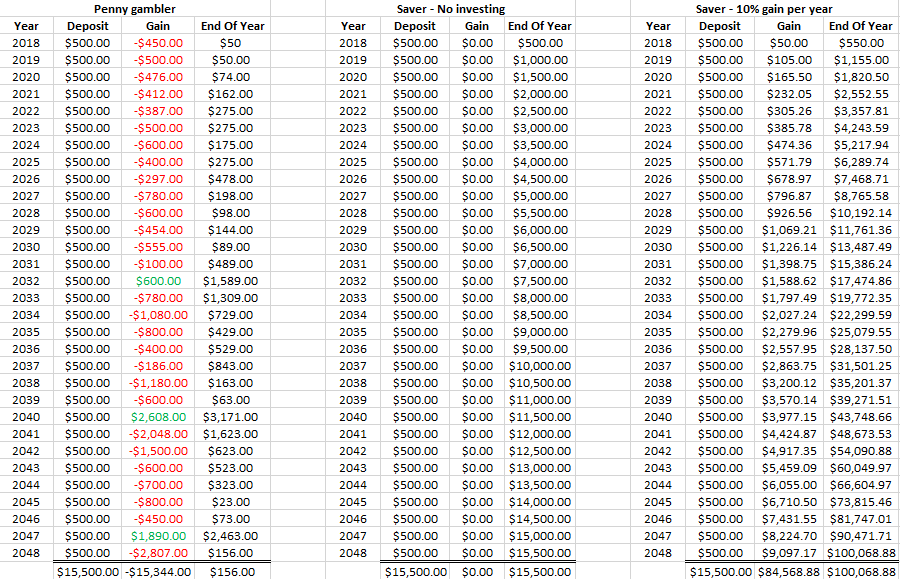Screen dimensions: 900x579
Task: Click the "Year" header in the Penny gambler table
Action: pos(28,26)
